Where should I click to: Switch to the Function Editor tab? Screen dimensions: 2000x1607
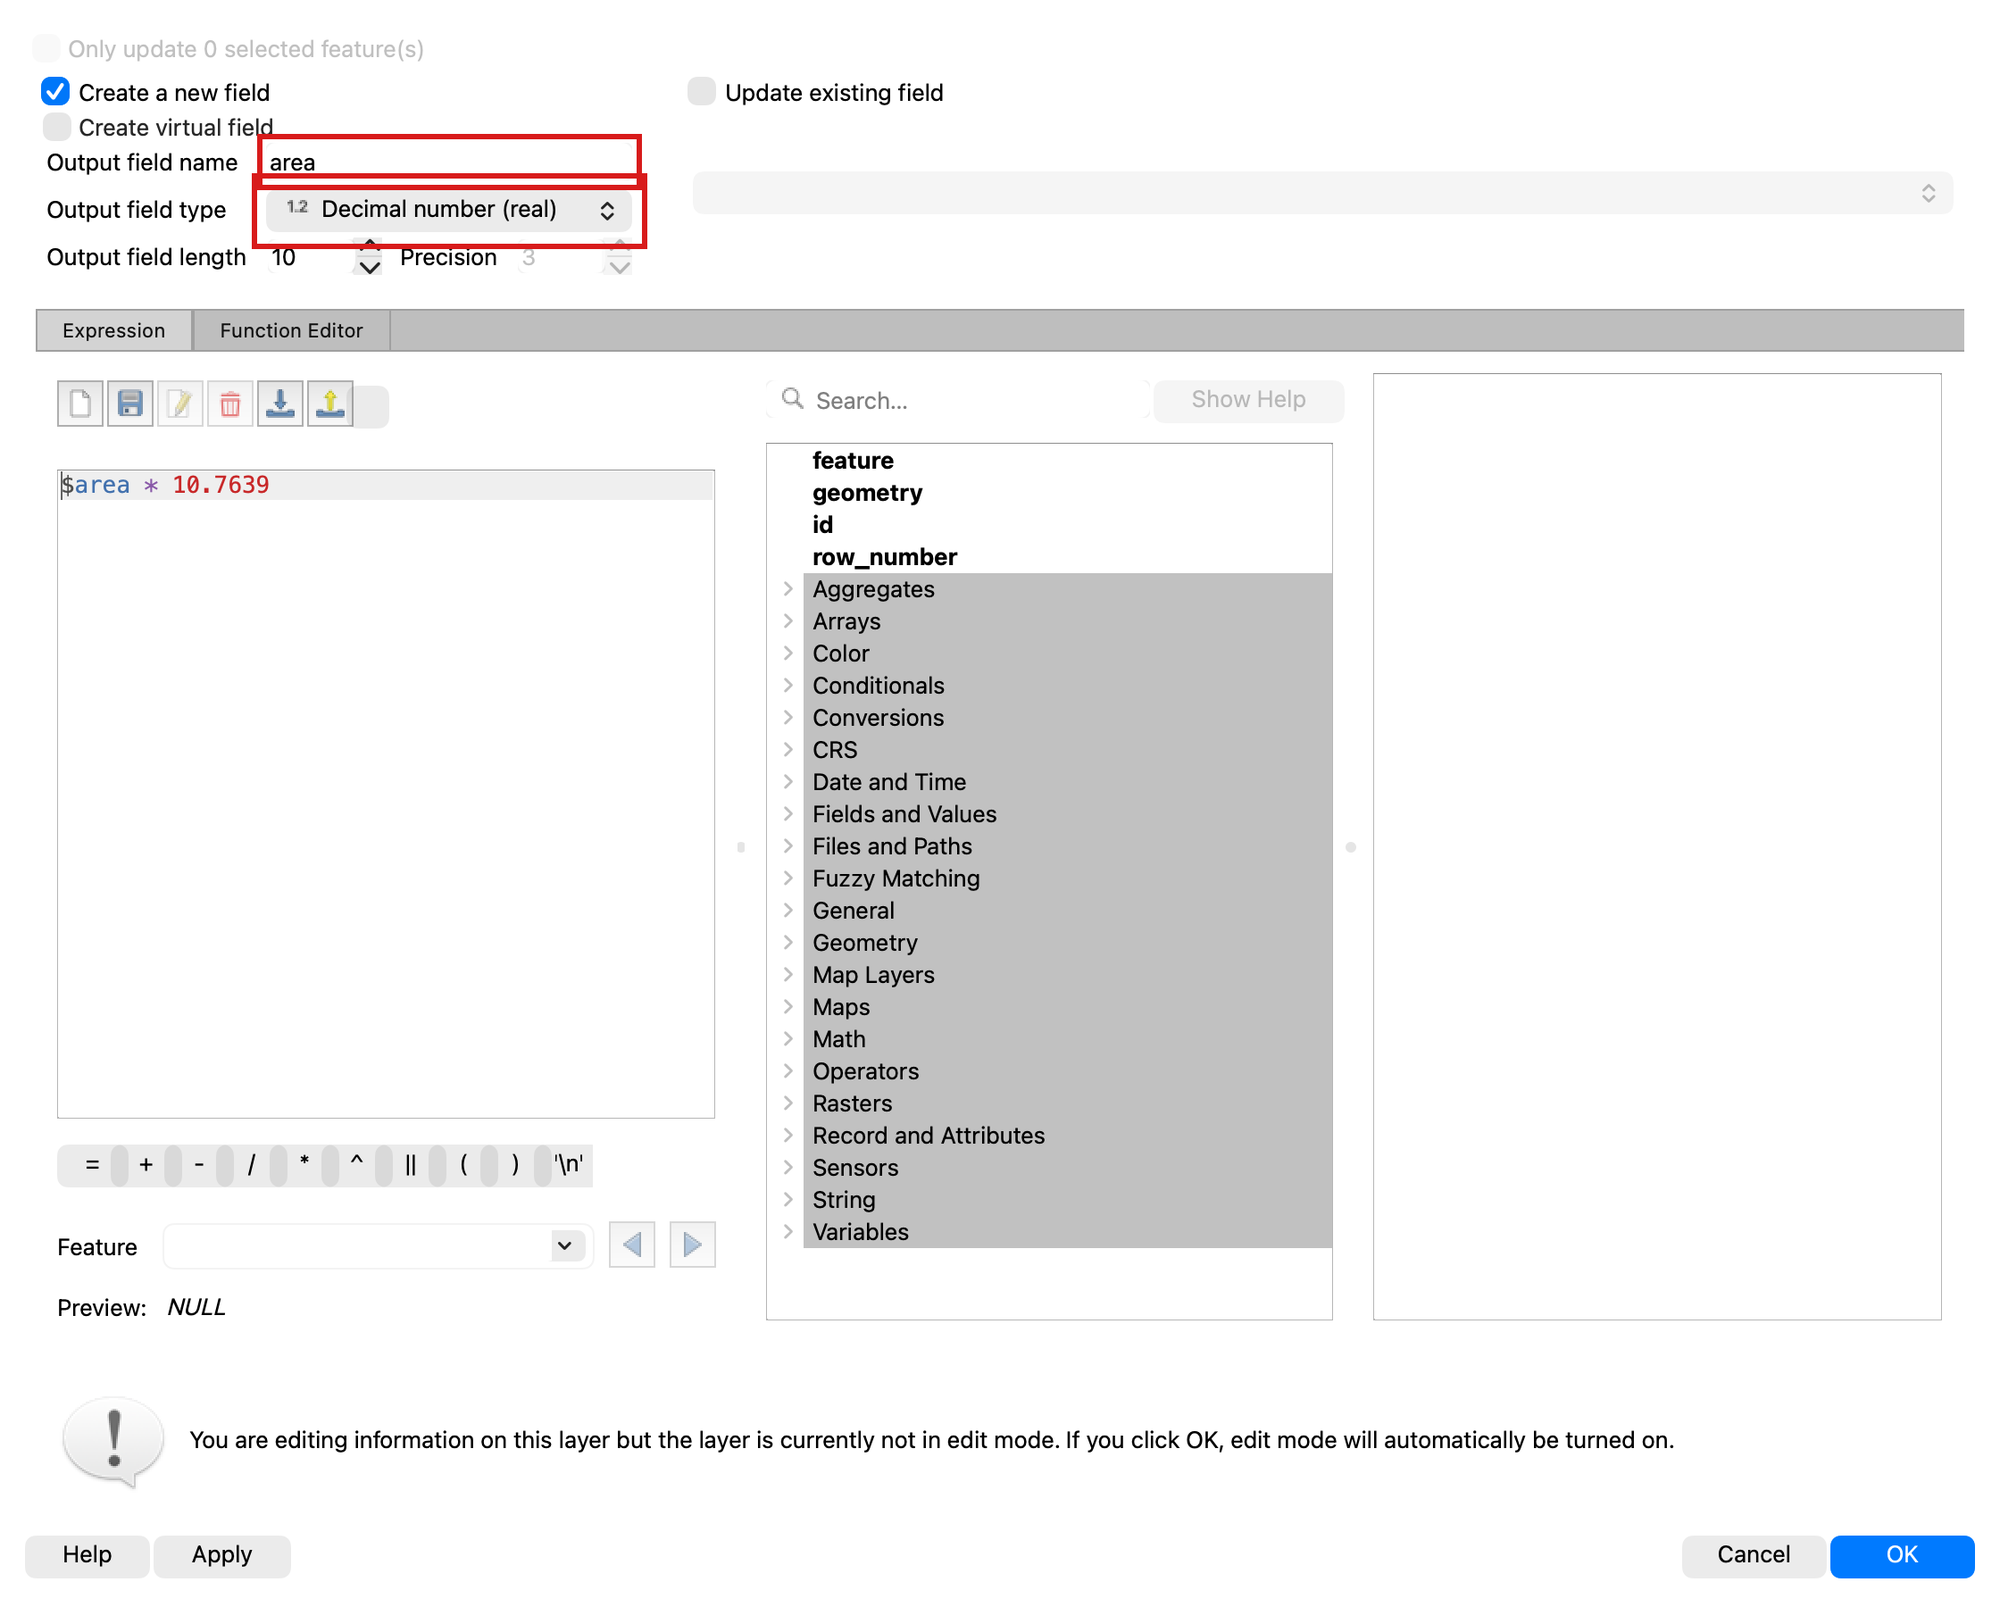pos(291,331)
